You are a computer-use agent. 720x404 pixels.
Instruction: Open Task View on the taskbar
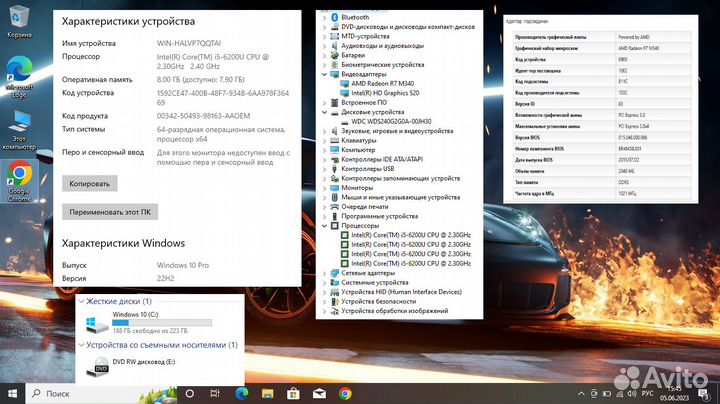214,393
